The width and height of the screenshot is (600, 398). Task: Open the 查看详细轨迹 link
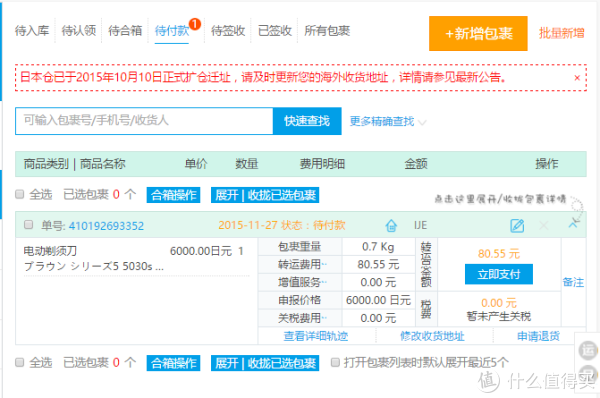click(x=316, y=336)
